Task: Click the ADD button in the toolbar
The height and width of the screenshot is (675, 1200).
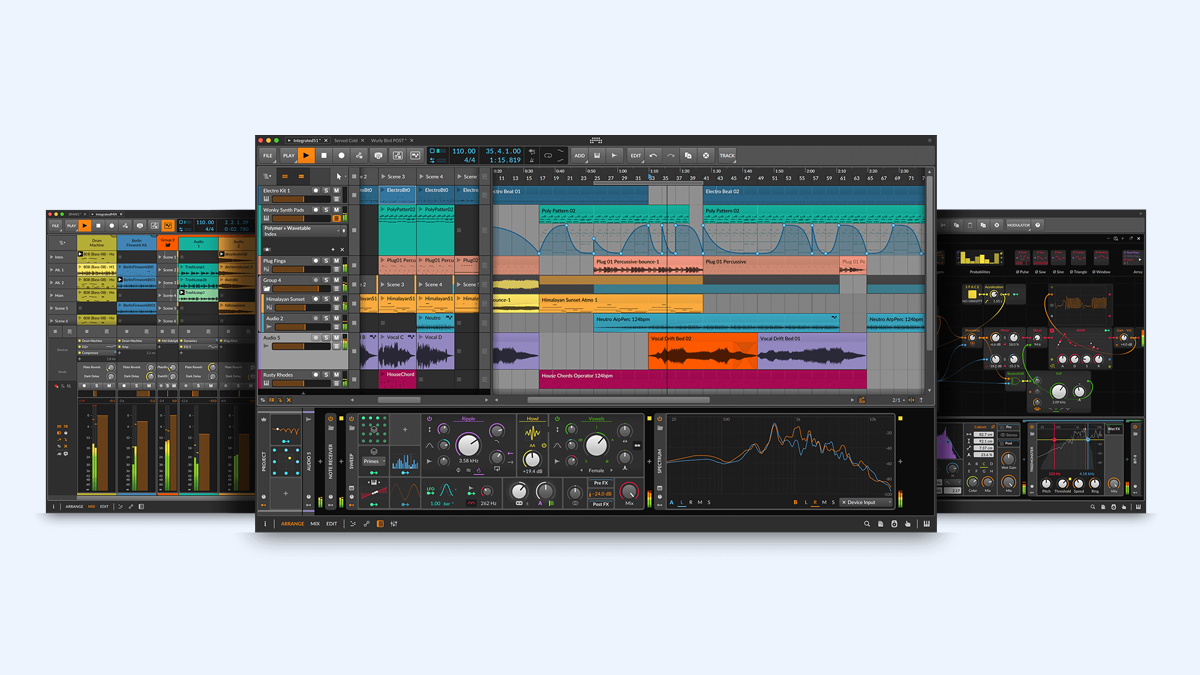Action: point(579,156)
